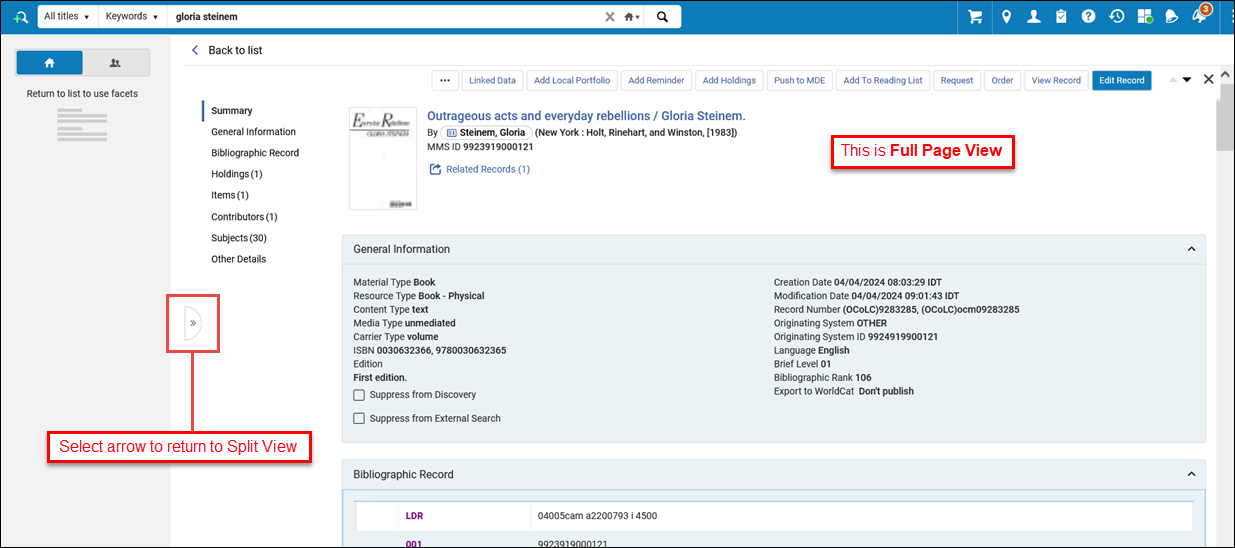This screenshot has width=1235, height=548.
Task: Click the Order button
Action: coord(1002,80)
